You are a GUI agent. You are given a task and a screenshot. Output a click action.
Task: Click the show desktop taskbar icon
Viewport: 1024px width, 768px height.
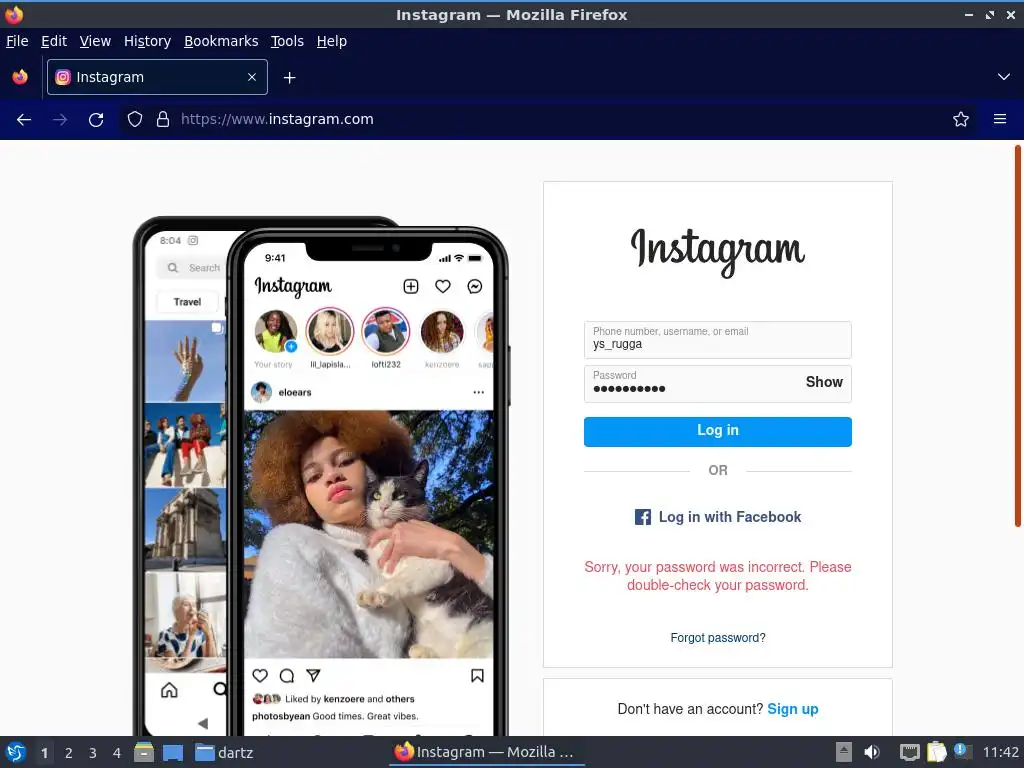[173, 752]
